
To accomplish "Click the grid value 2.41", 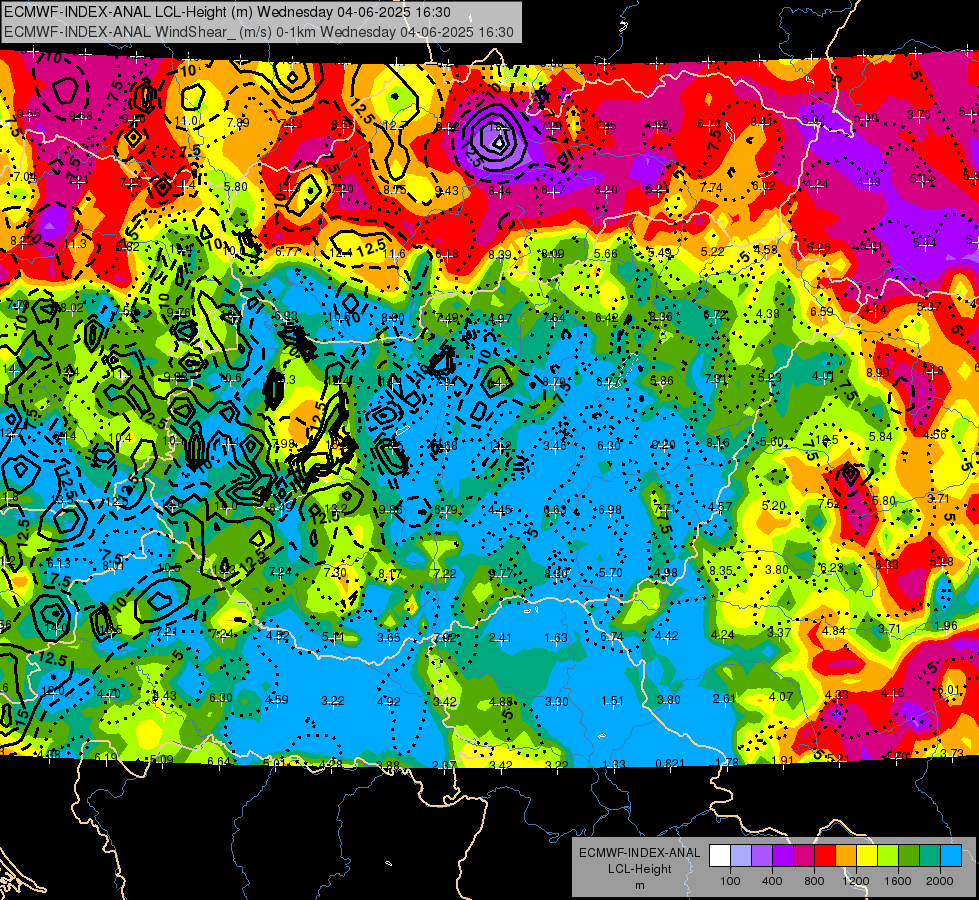I will tap(500, 638).
